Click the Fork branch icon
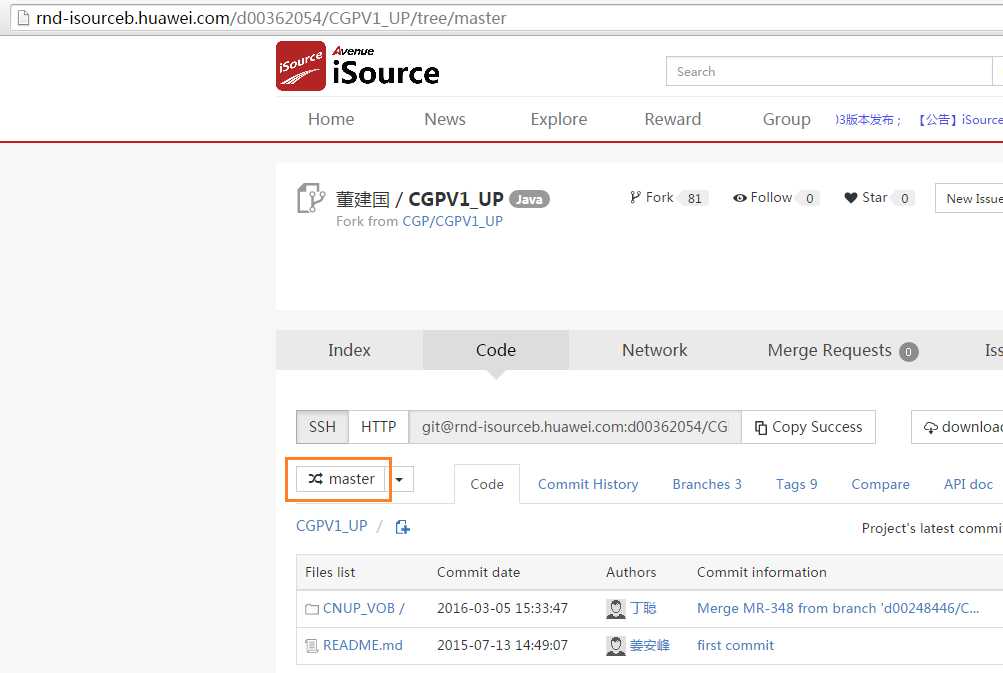This screenshot has width=1003, height=673. (635, 197)
